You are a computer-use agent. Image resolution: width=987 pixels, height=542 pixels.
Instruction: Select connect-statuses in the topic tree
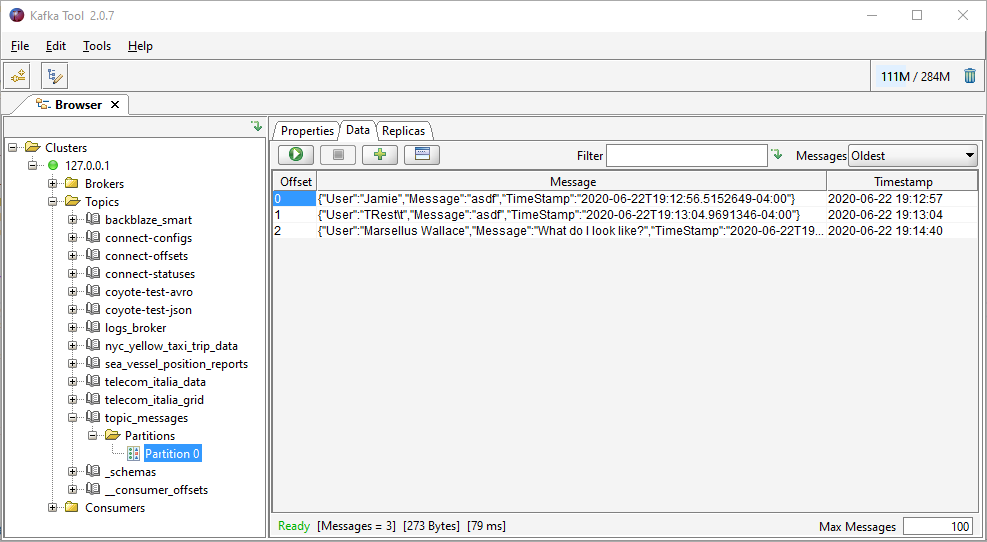tap(150, 274)
